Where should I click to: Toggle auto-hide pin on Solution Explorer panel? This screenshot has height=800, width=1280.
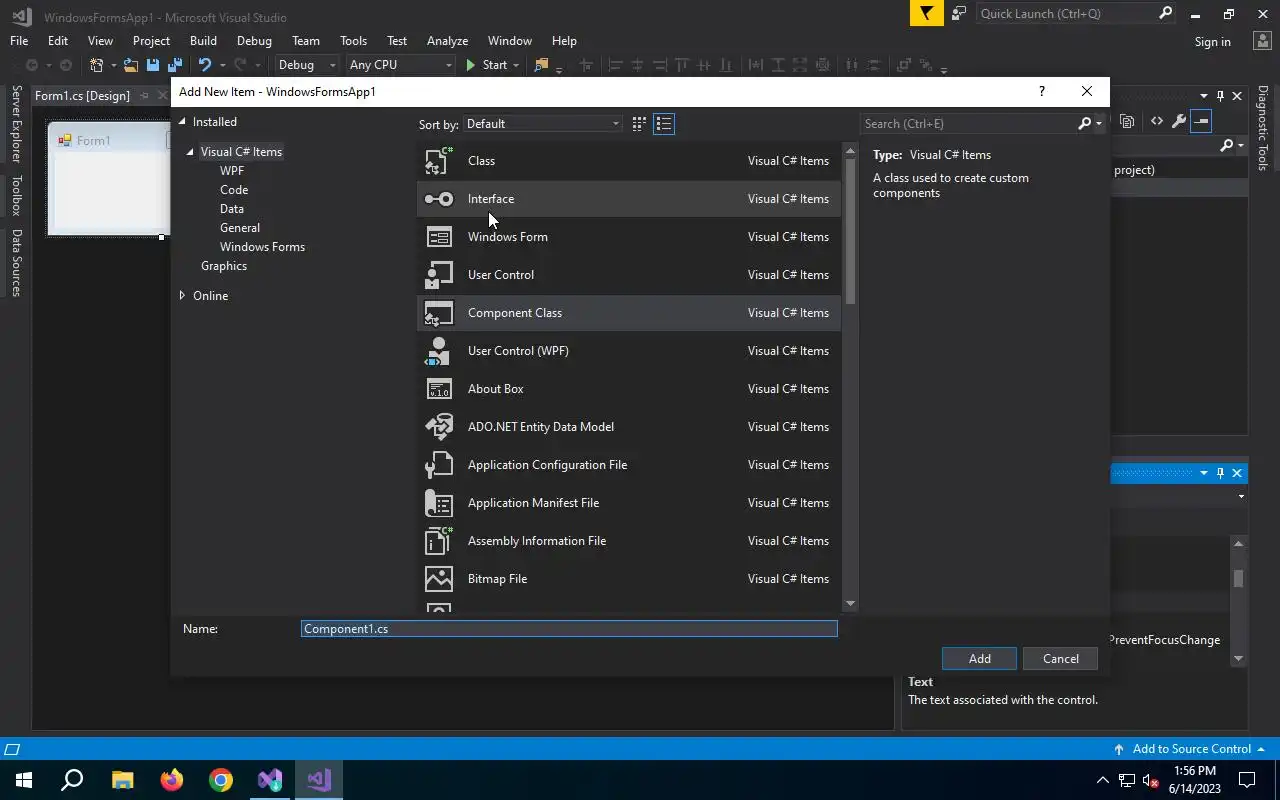click(x=1220, y=96)
